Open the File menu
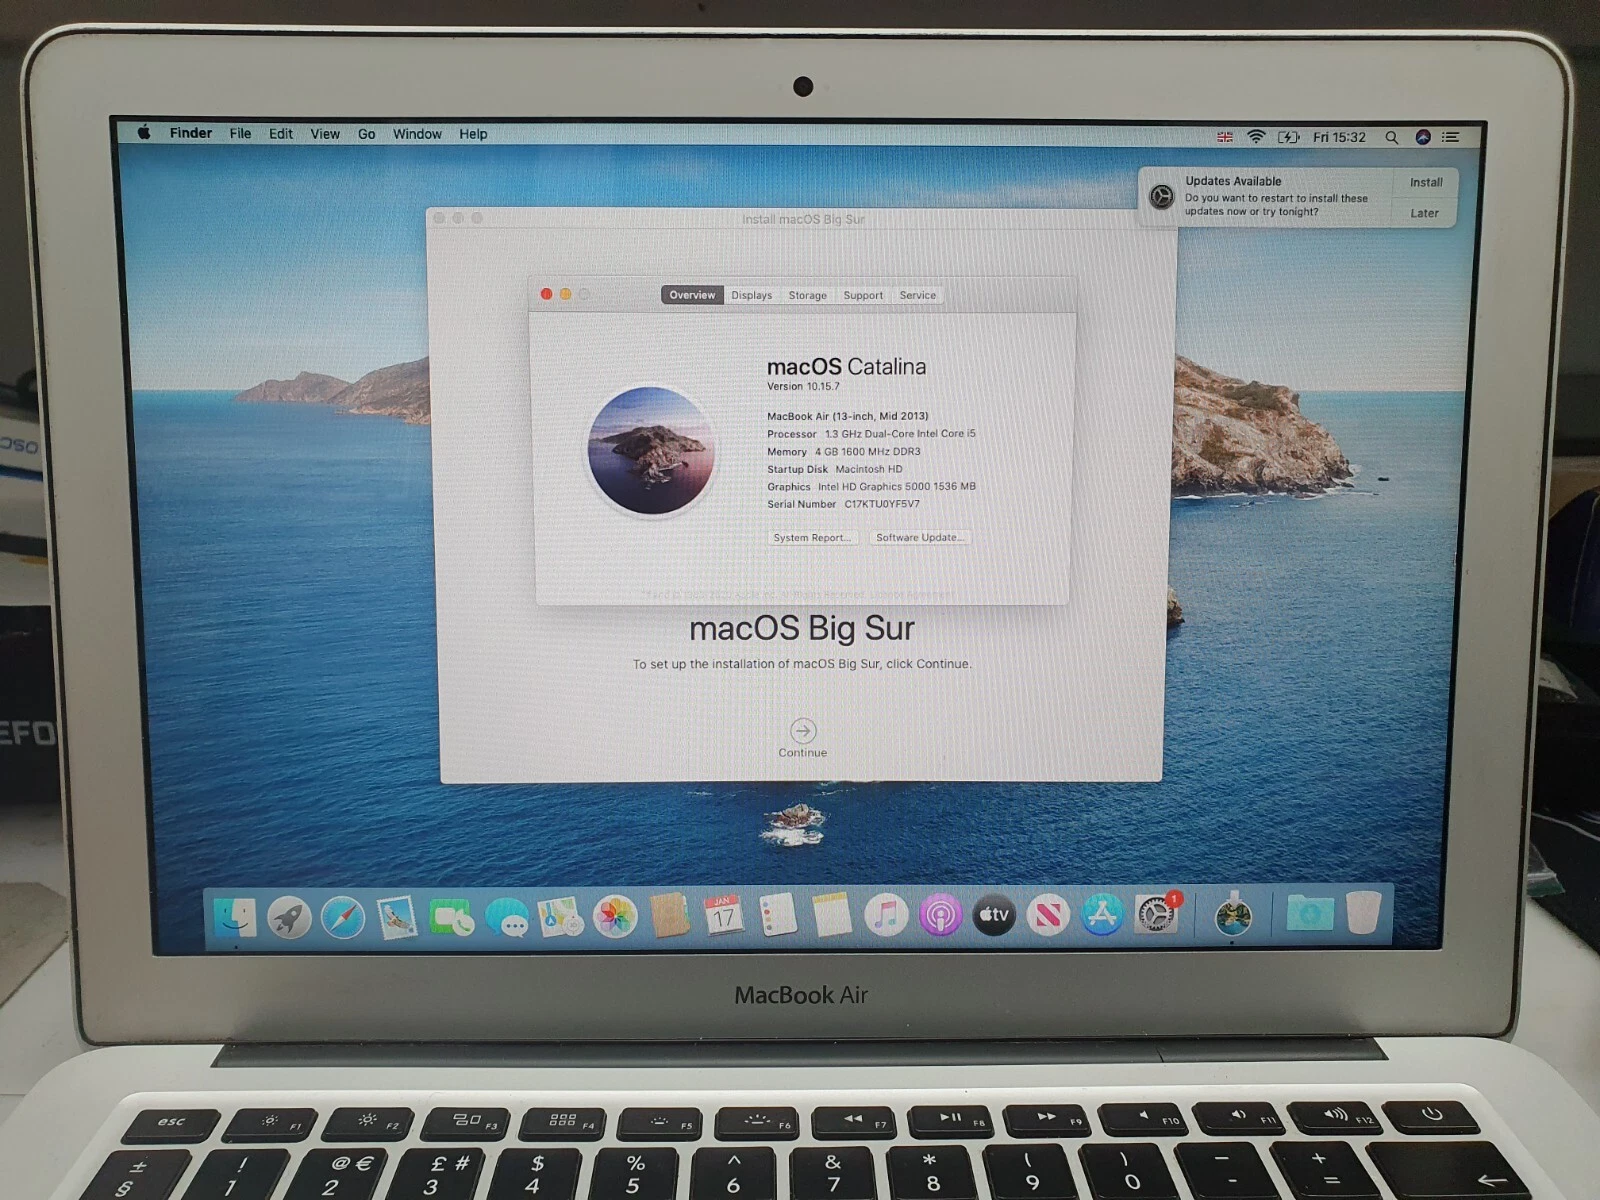The image size is (1600, 1200). pos(240,134)
